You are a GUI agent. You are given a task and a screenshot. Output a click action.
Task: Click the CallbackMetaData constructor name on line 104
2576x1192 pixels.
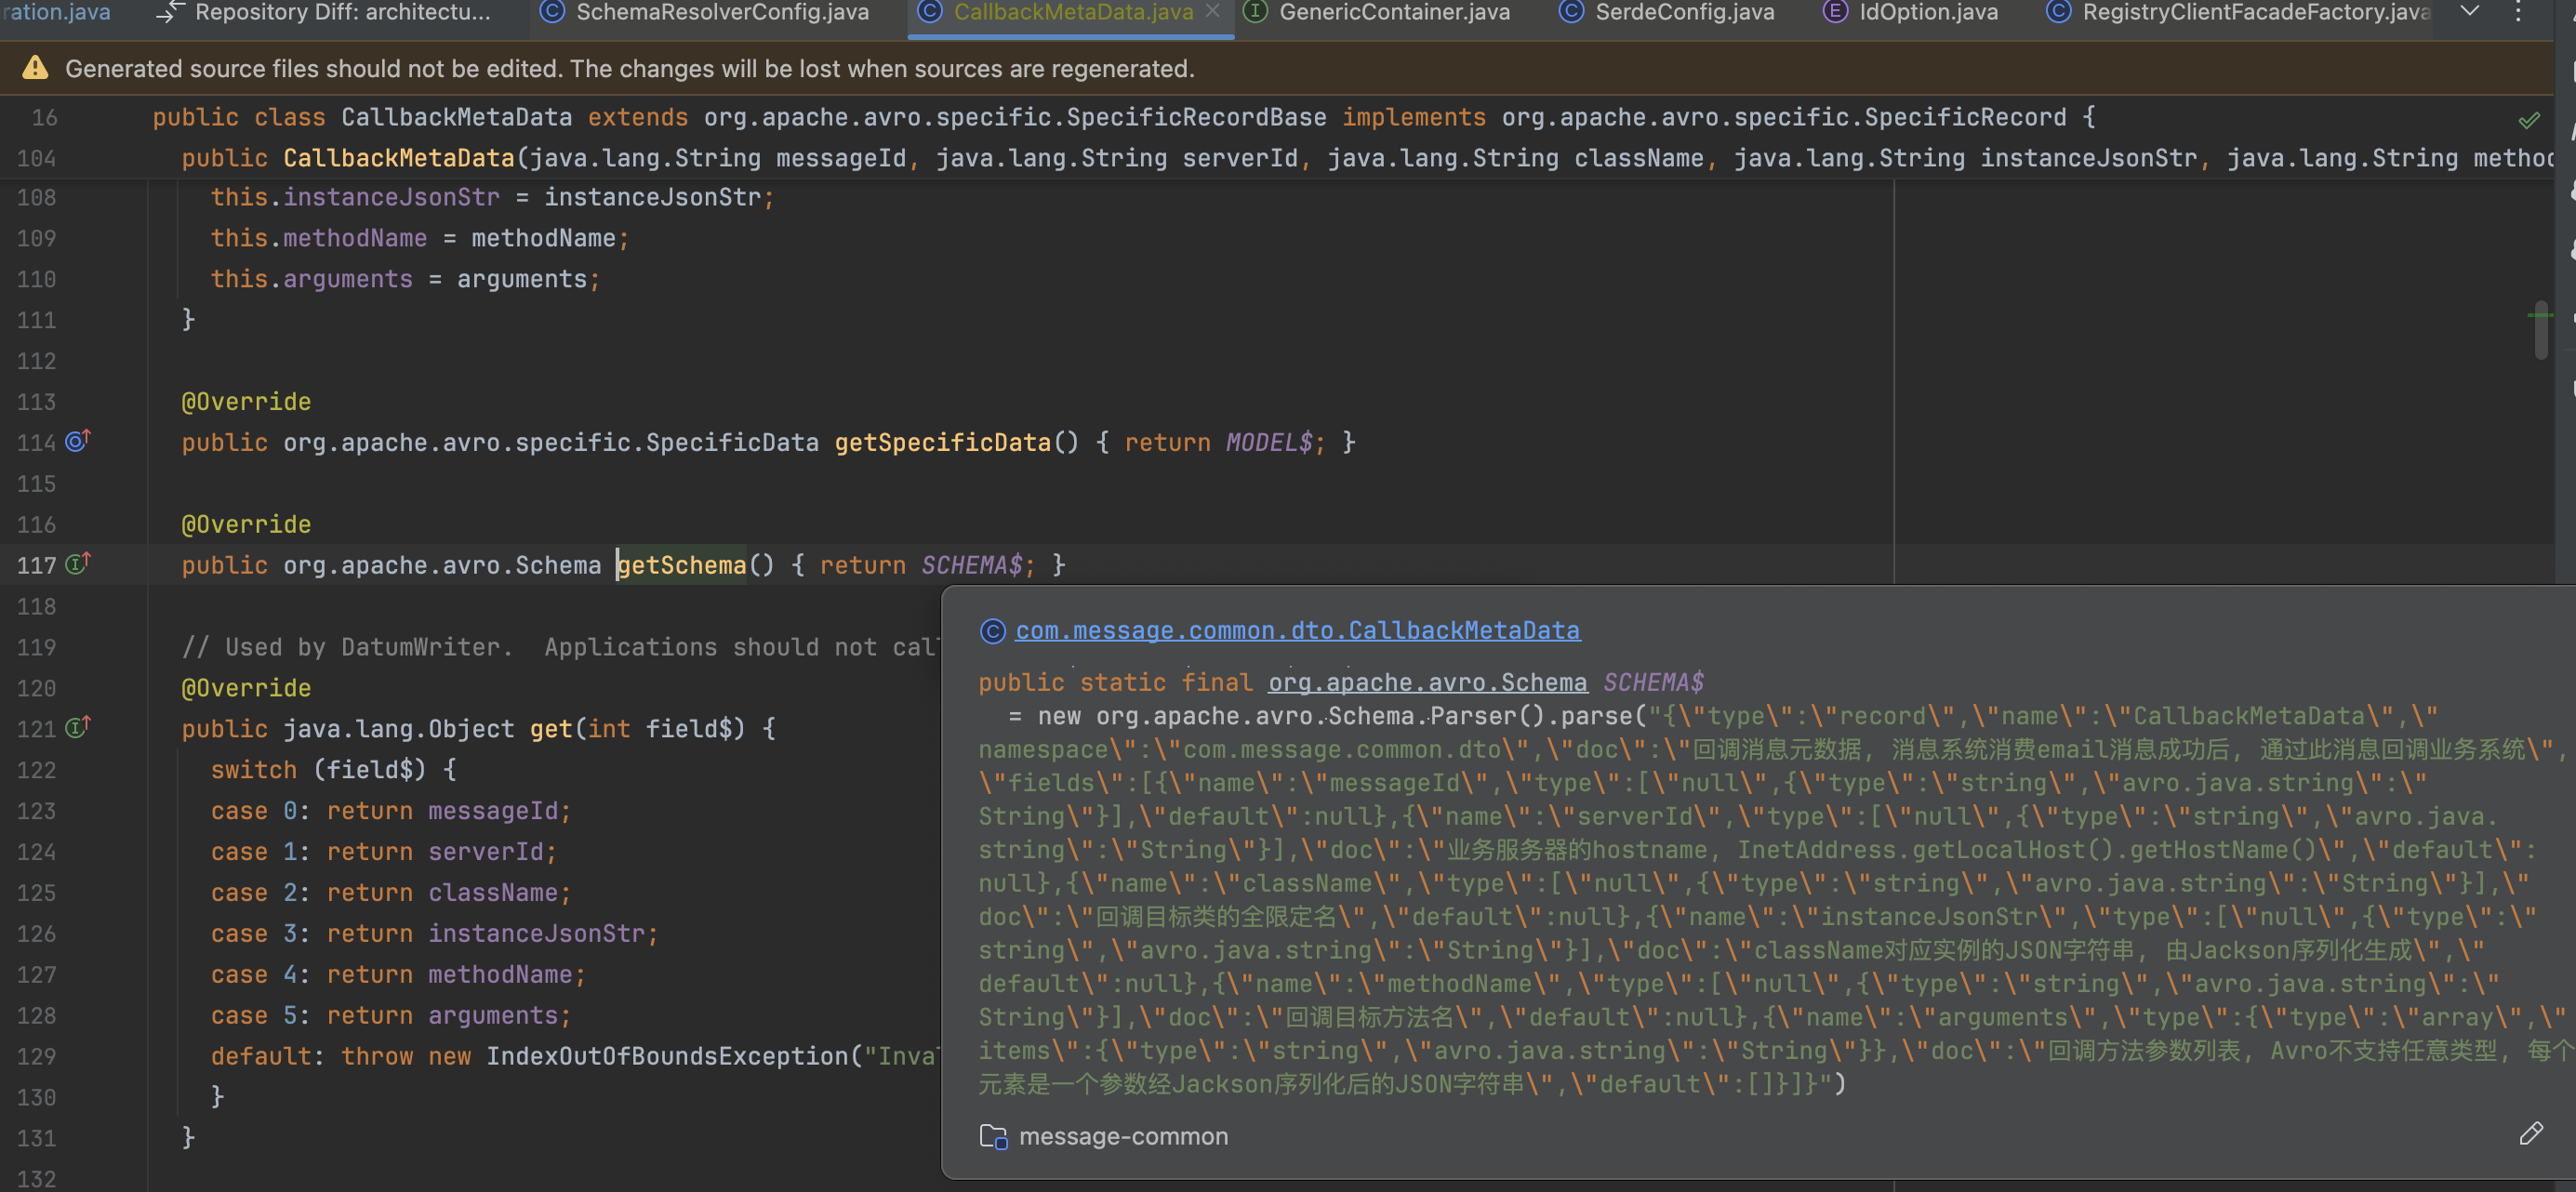coord(398,158)
